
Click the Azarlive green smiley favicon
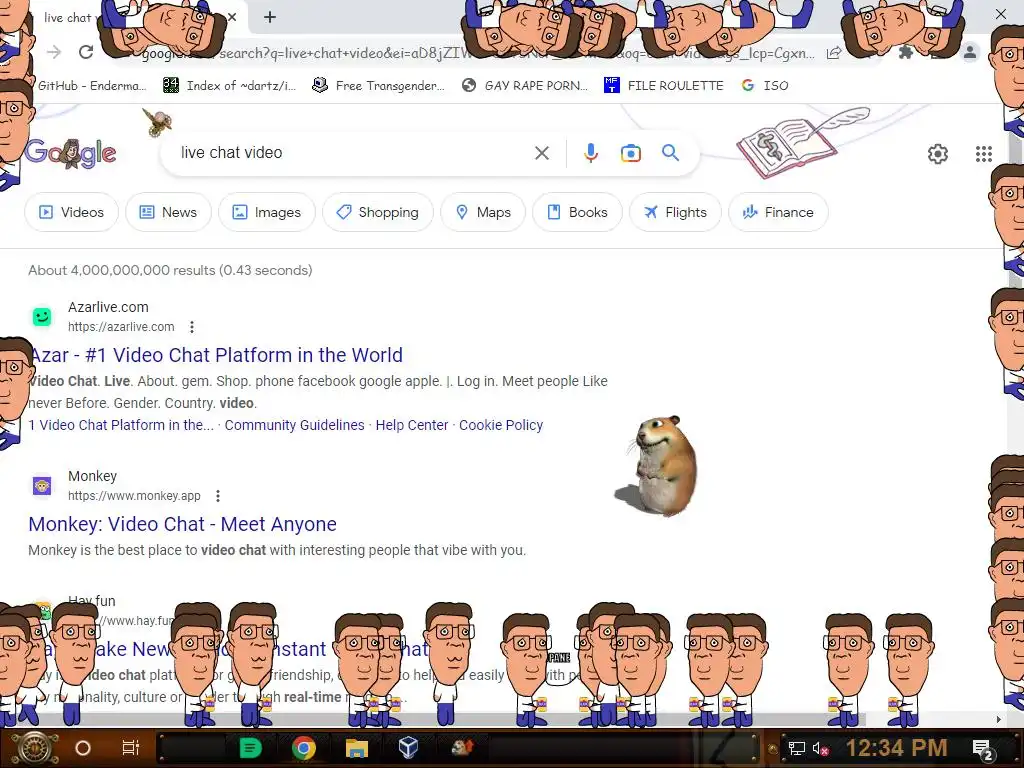pyautogui.click(x=42, y=317)
